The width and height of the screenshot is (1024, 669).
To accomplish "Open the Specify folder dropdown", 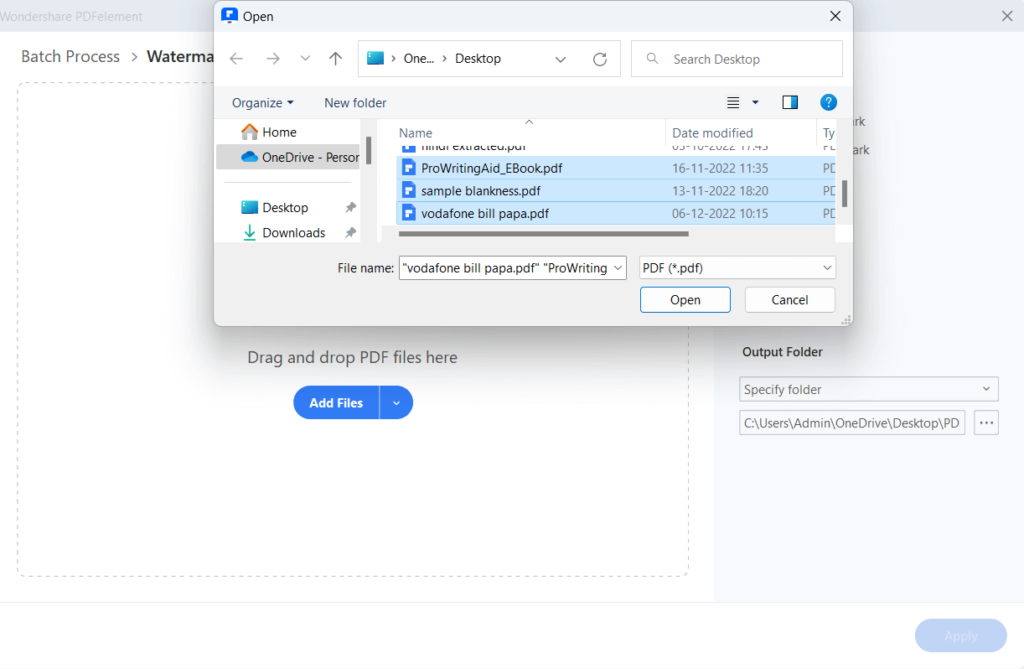I will click(869, 389).
